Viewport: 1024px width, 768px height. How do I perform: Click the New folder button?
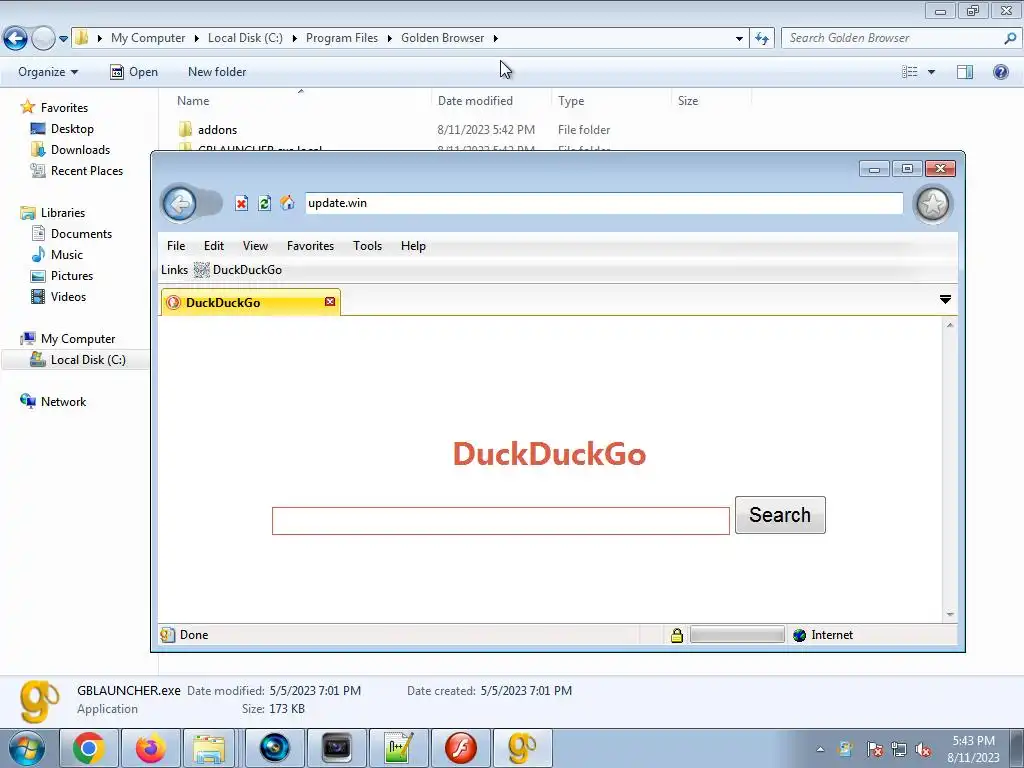click(217, 72)
